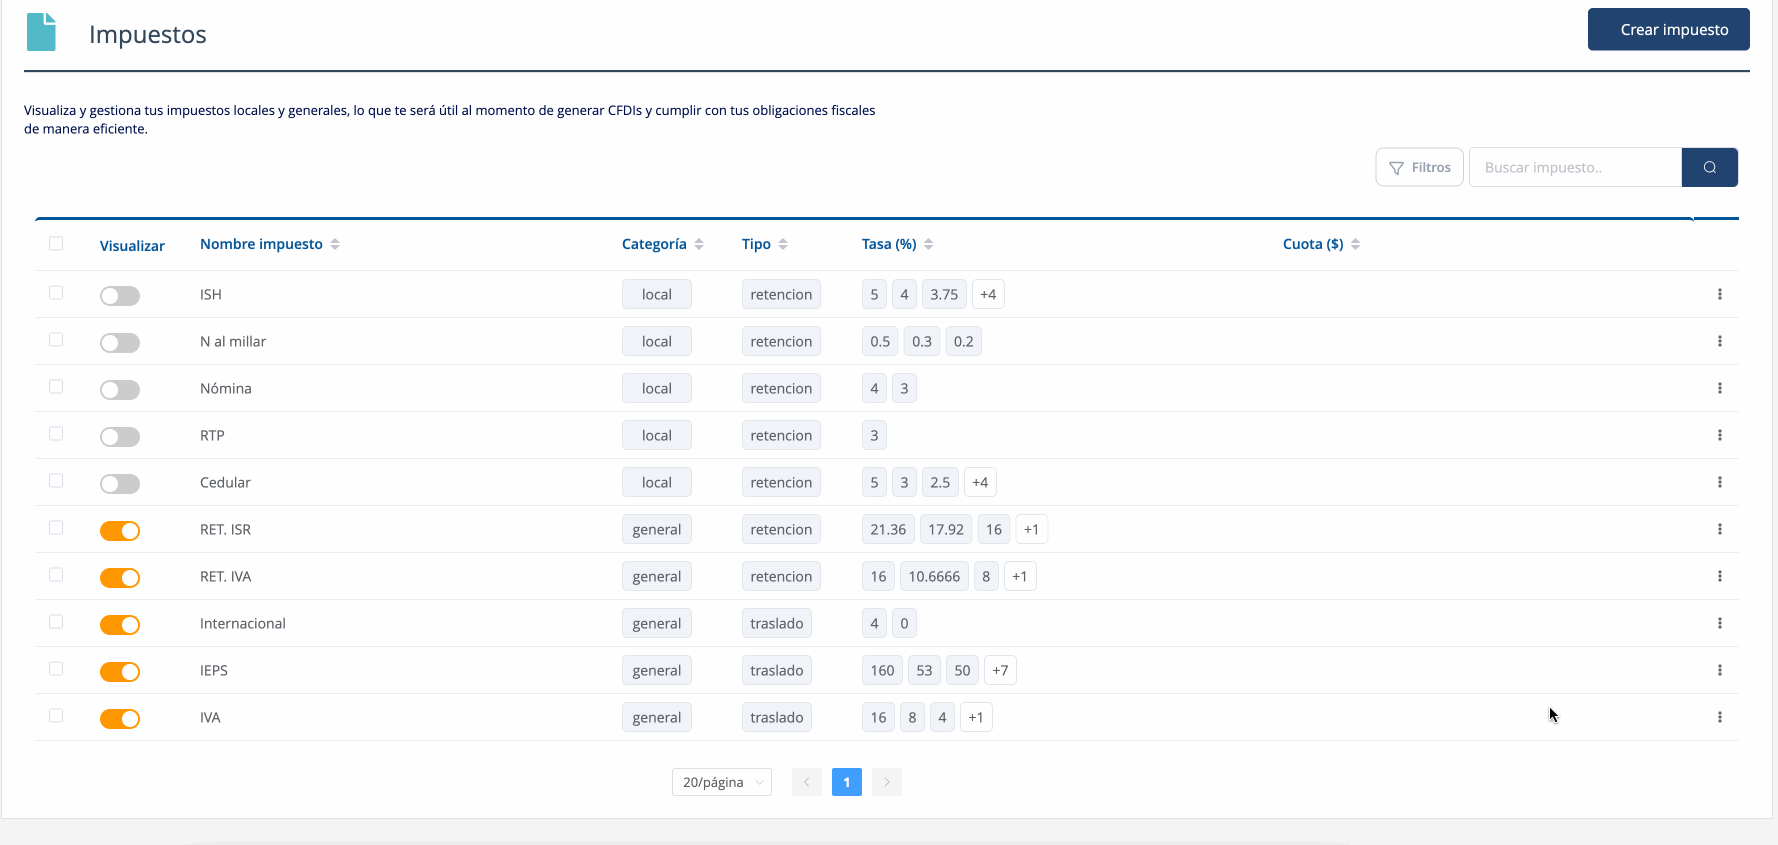
Task: Sort by Categoría column arrows
Action: coord(699,244)
